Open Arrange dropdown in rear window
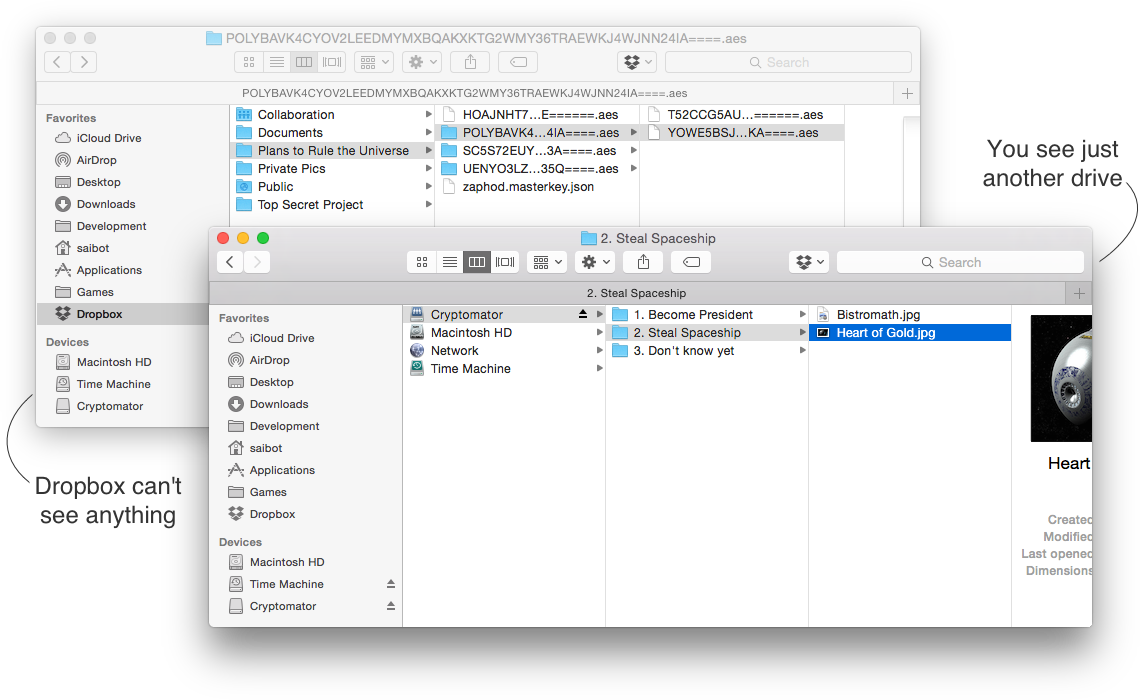This screenshot has height=700, width=1140. (x=374, y=62)
